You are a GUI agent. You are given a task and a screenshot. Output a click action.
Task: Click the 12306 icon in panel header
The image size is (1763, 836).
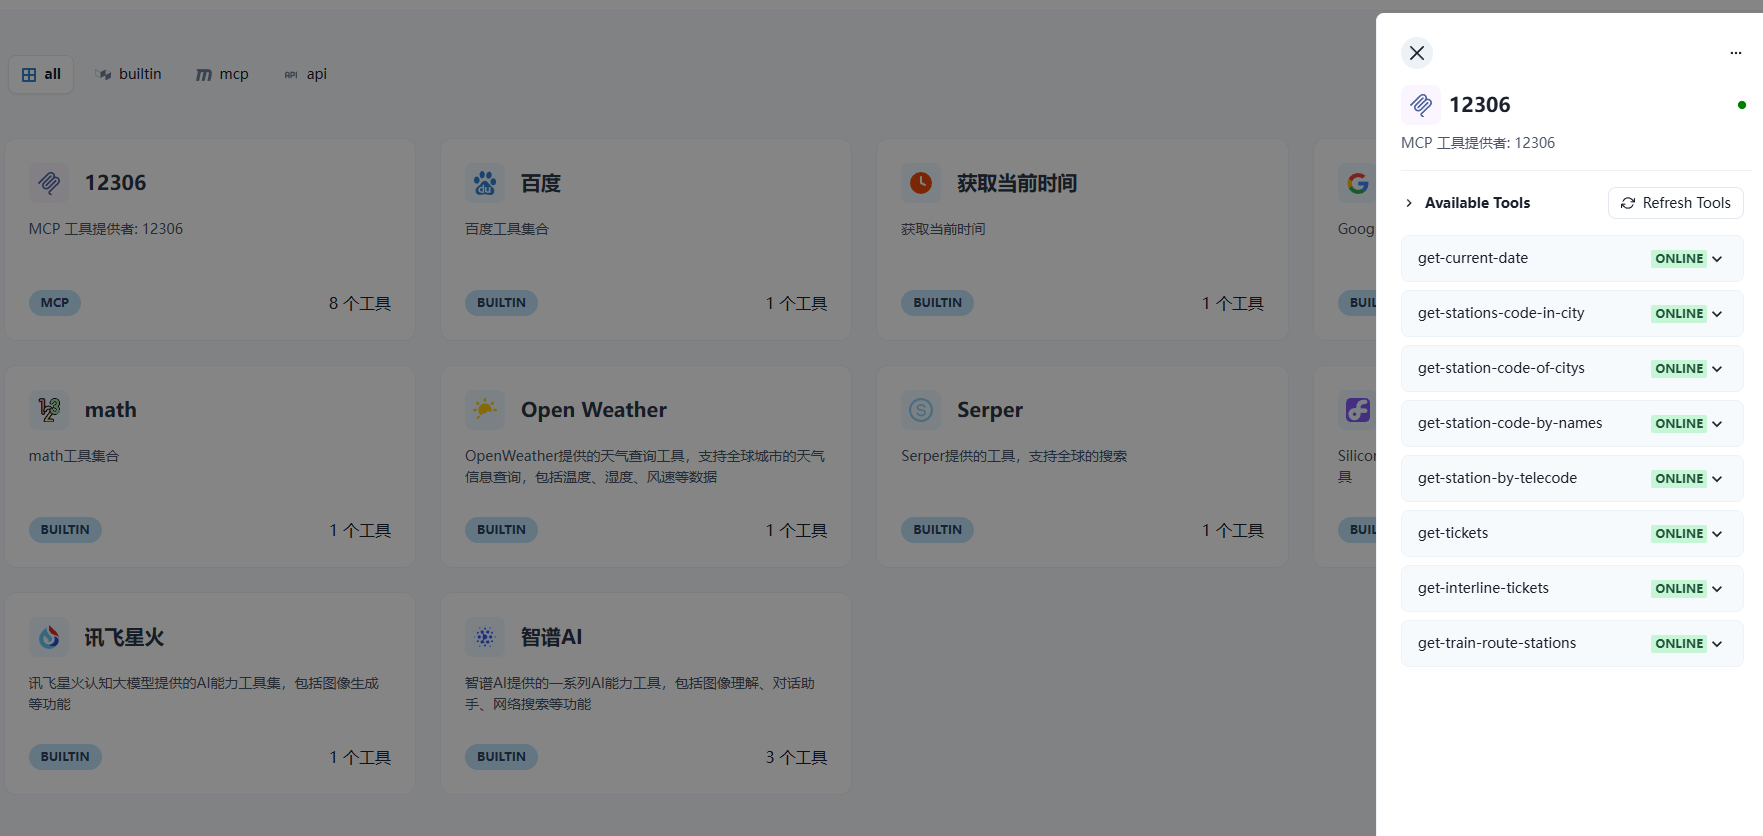pos(1420,105)
